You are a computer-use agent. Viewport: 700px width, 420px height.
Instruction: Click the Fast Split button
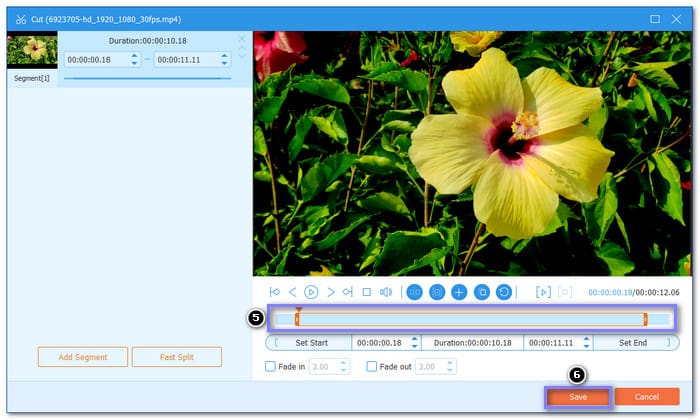pos(176,357)
